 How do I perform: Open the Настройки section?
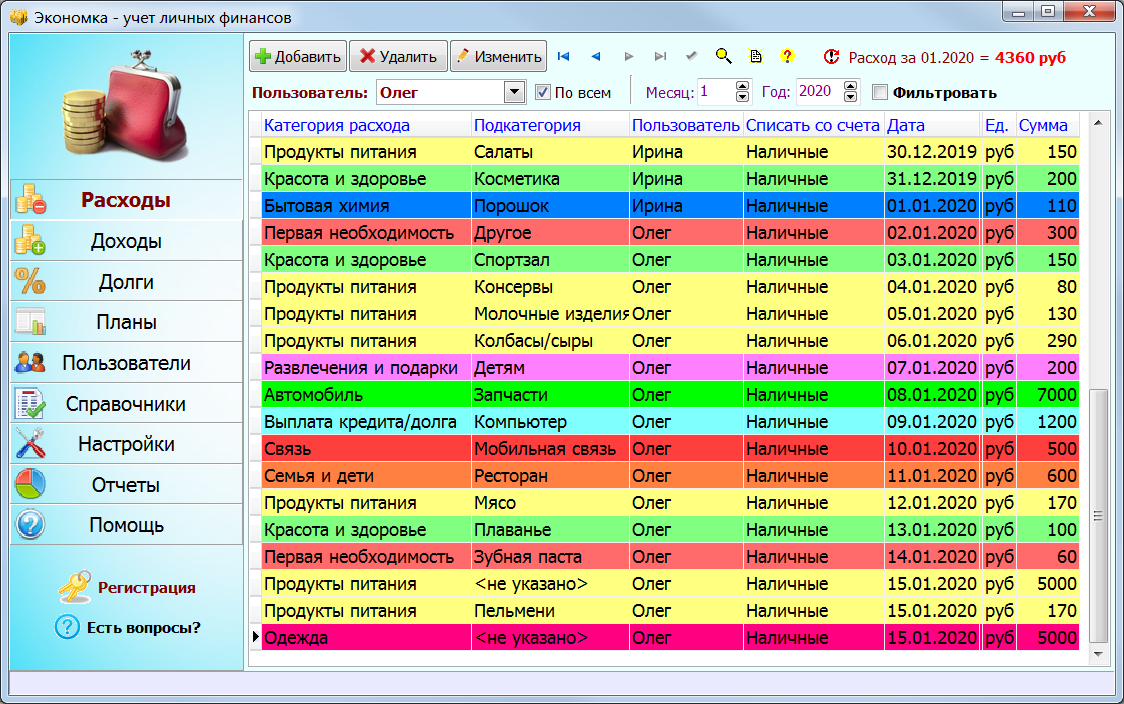pos(127,444)
